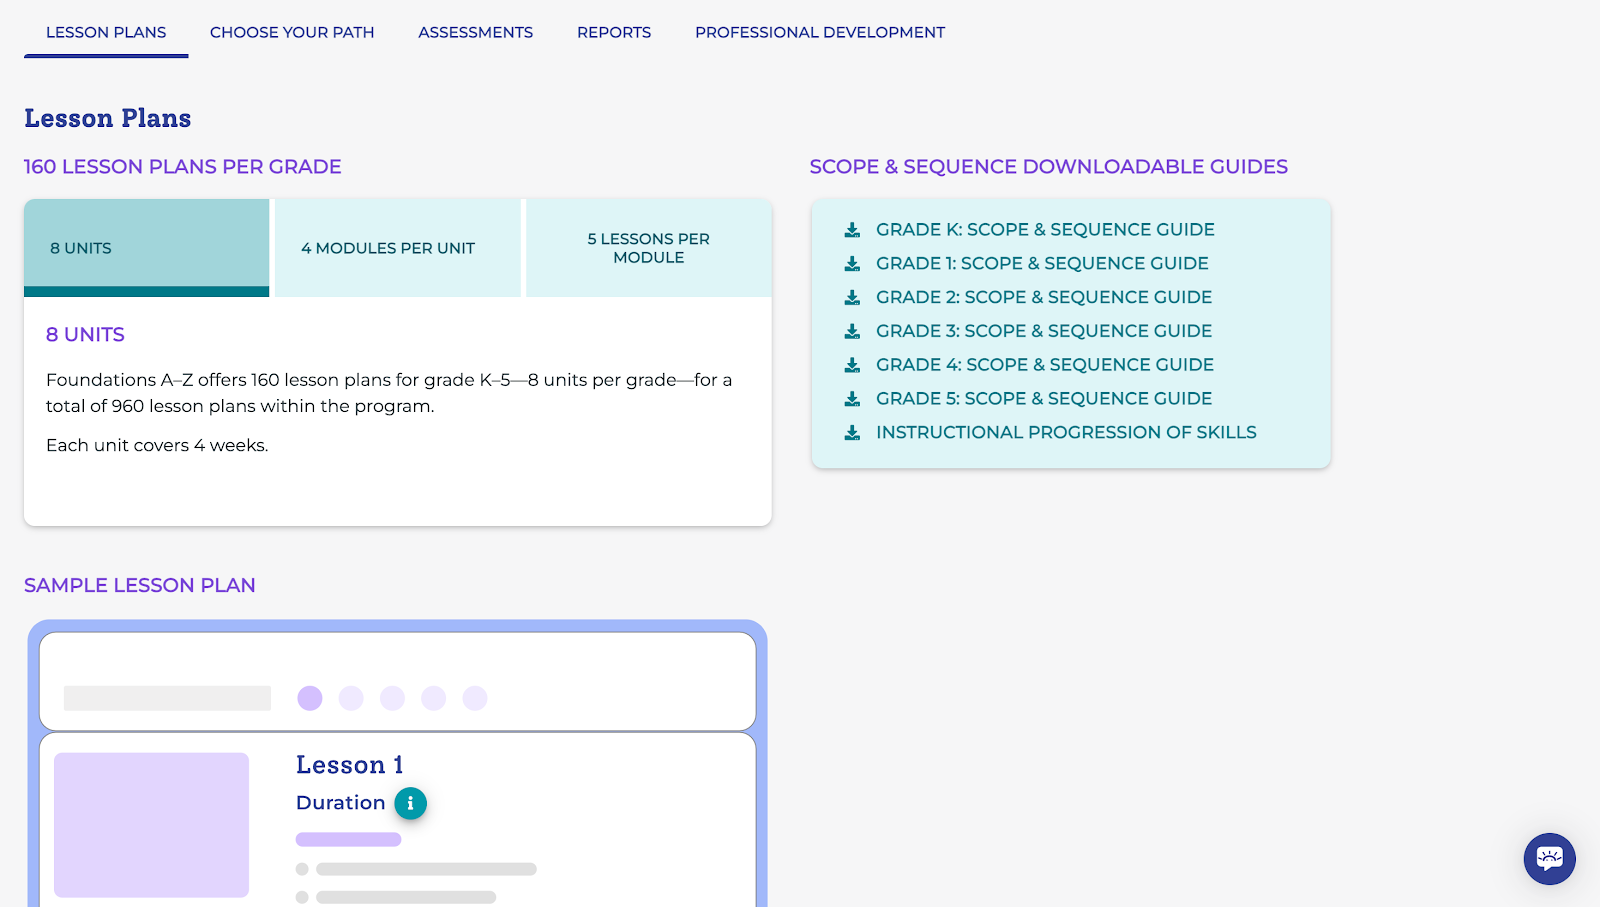The image size is (1600, 907).
Task: Click the Sample Lesson Plan heading
Action: tap(140, 586)
